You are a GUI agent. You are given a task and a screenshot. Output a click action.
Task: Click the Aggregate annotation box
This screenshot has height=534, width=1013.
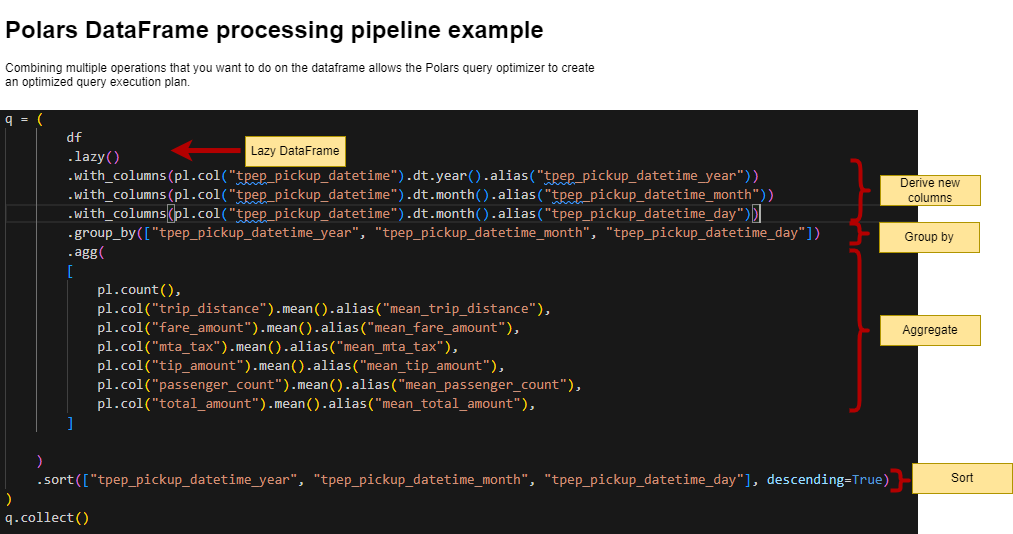[x=929, y=330]
